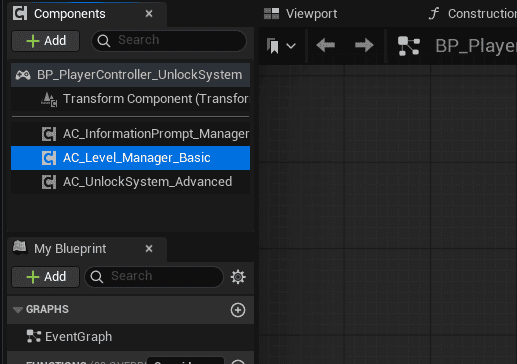Click Add in the My Blueprint panel
The image size is (517, 364).
(46, 277)
